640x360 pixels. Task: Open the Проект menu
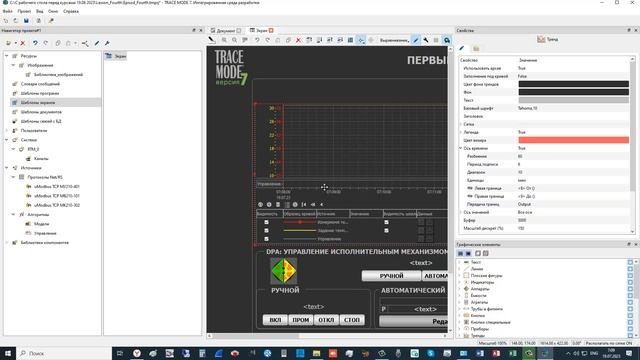coord(24,11)
